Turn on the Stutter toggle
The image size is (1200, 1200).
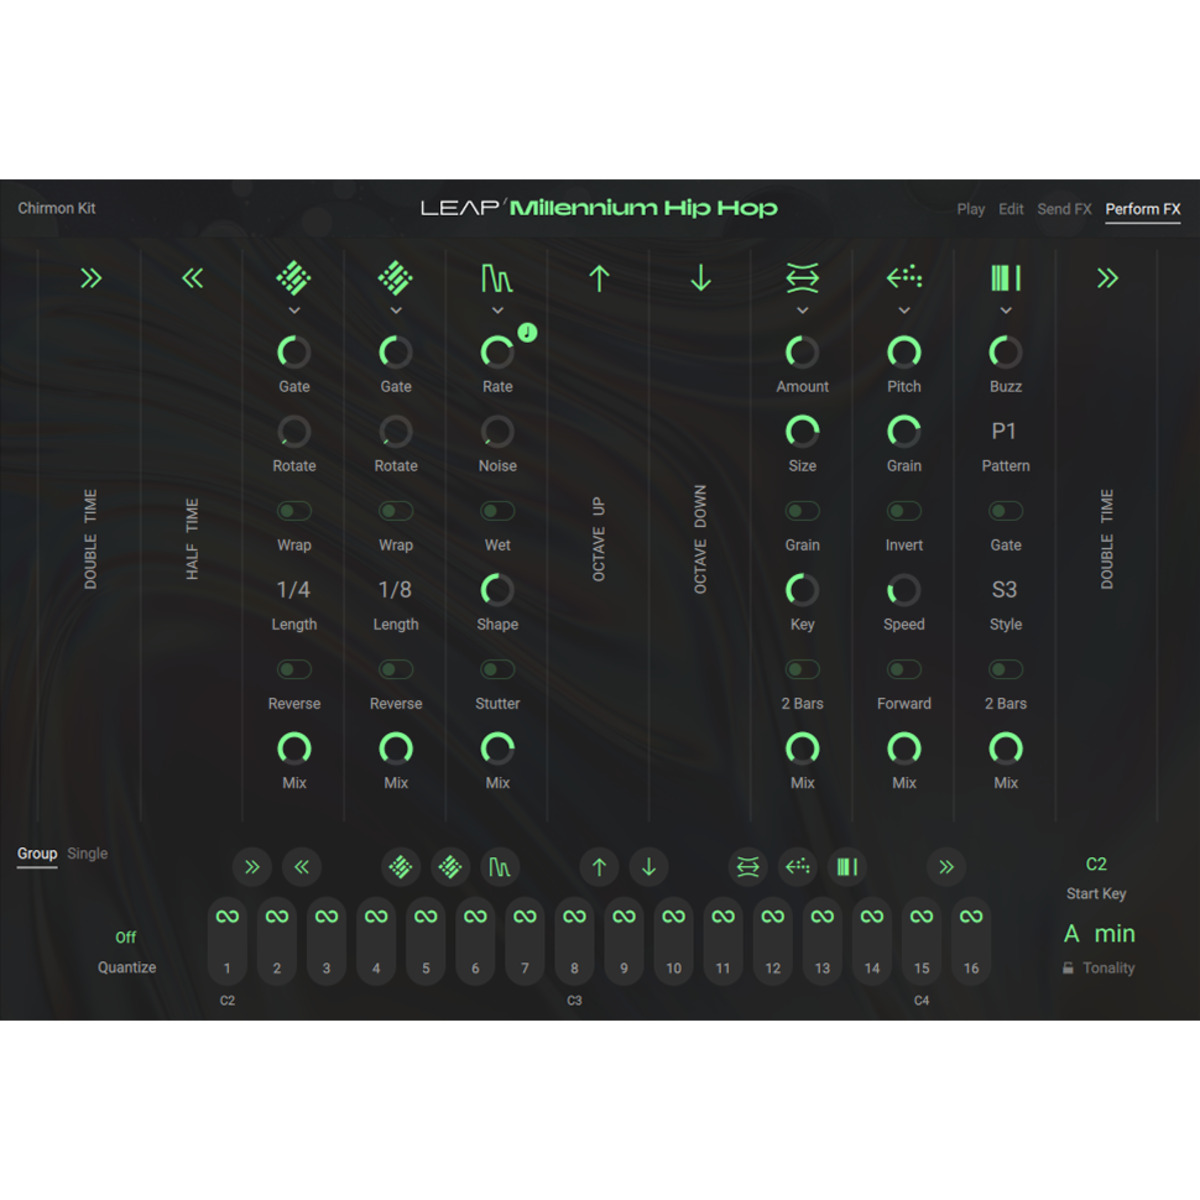497,670
